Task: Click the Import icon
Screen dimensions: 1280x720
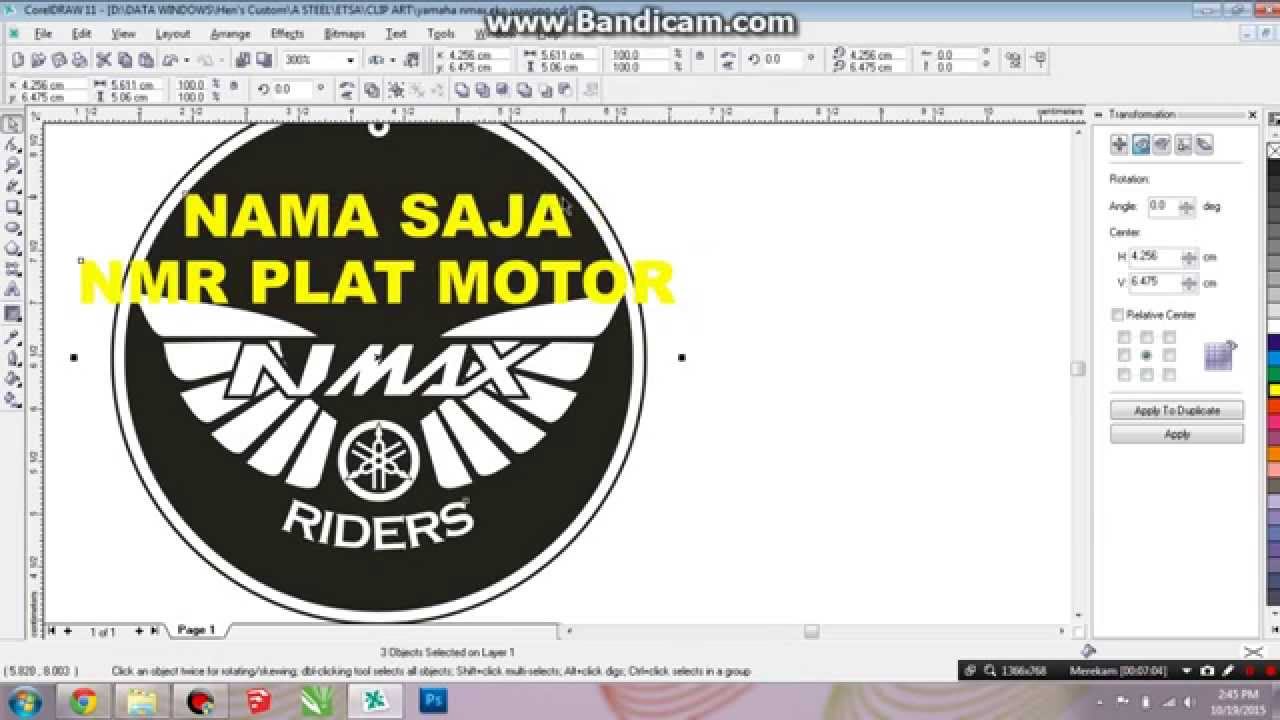Action: tap(244, 60)
